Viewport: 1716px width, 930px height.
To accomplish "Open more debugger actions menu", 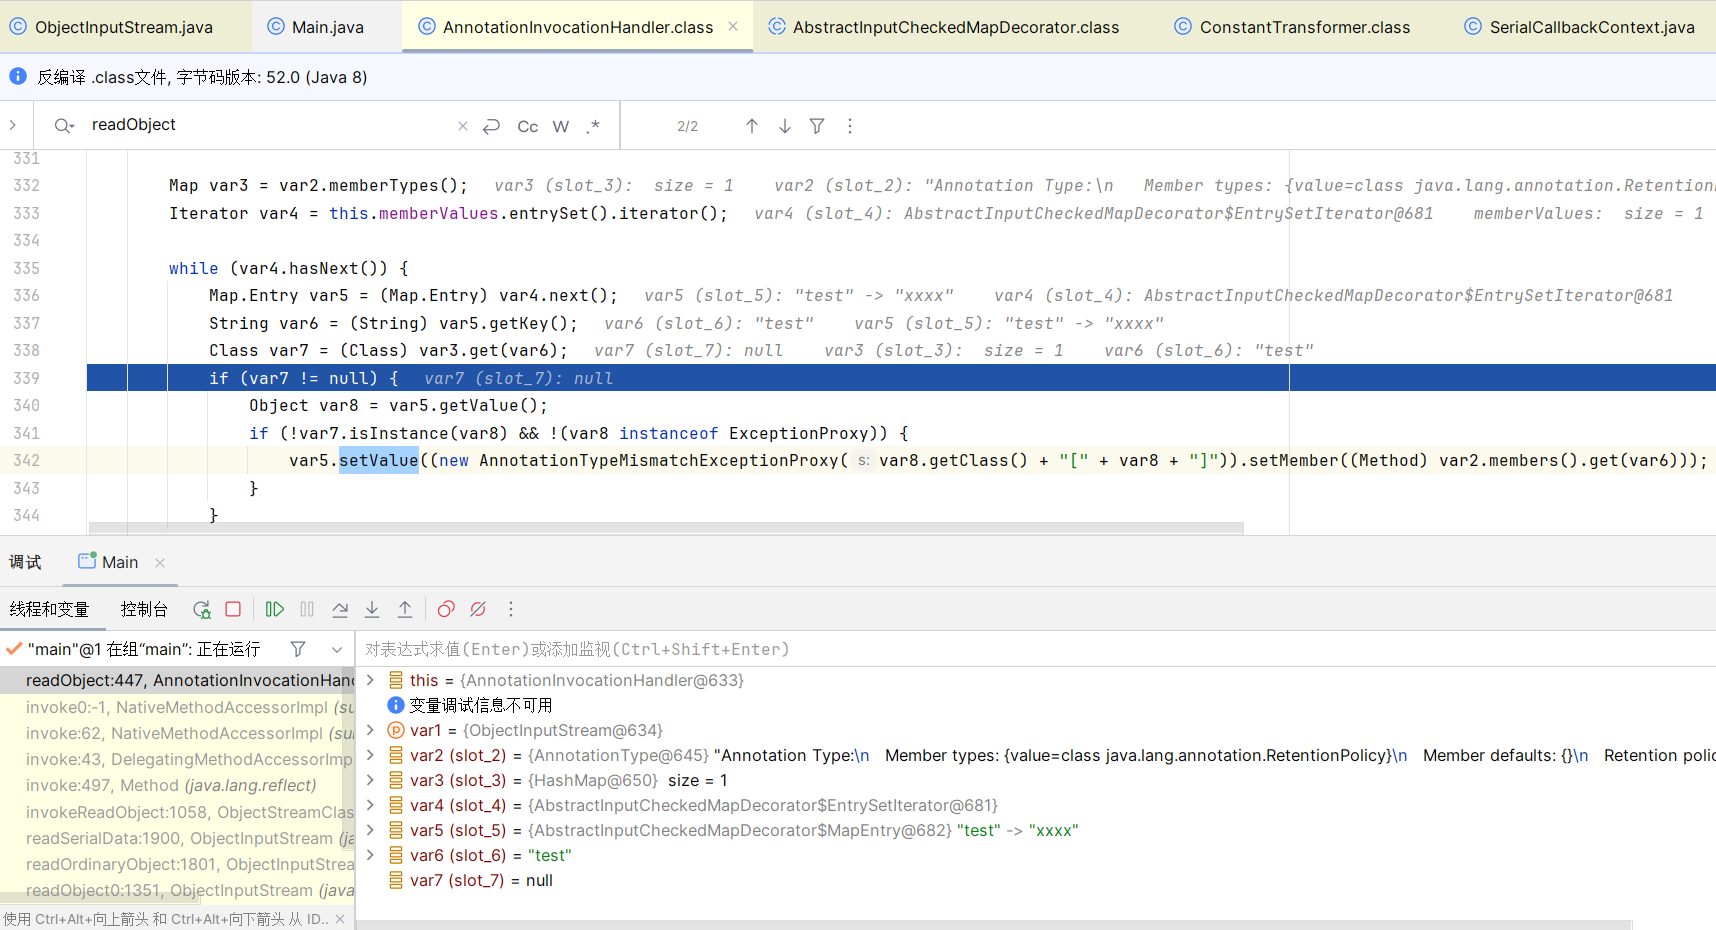I will point(511,609).
